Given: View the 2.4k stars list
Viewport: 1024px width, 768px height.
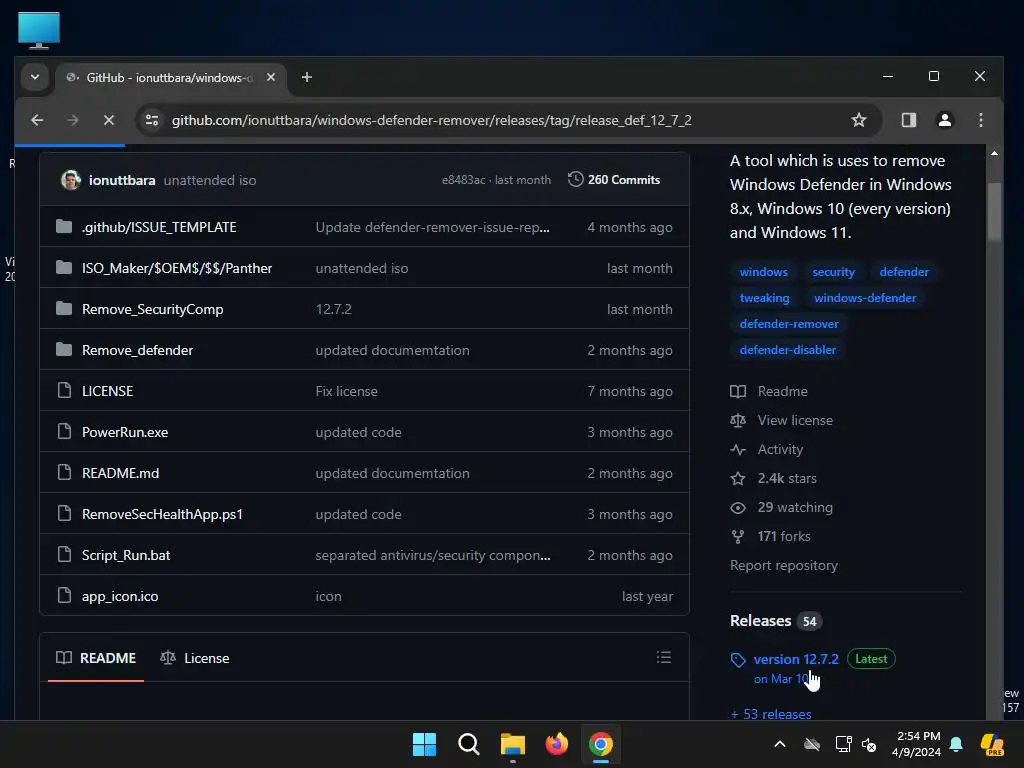Looking at the screenshot, I should pyautogui.click(x=773, y=479).
